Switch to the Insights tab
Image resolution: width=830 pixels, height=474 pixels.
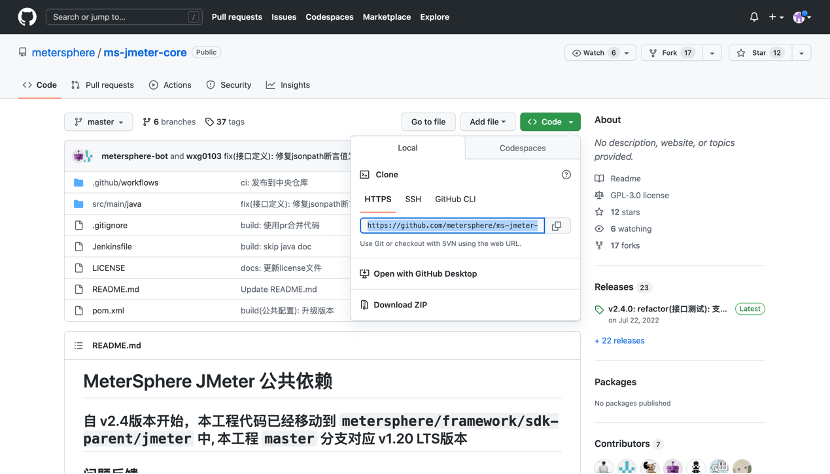pyautogui.click(x=287, y=85)
